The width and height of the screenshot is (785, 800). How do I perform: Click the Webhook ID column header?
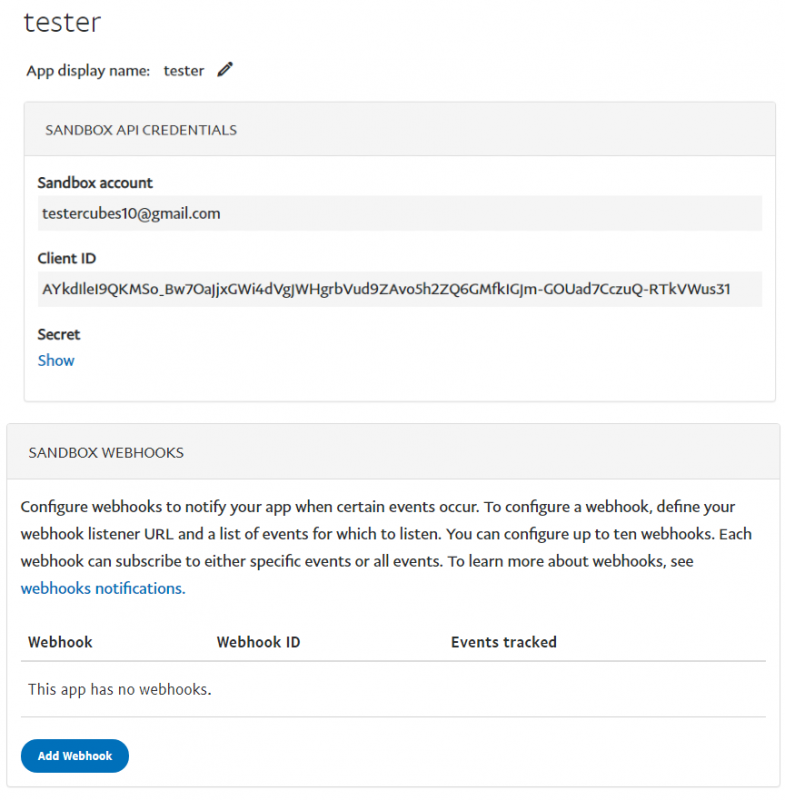click(258, 642)
